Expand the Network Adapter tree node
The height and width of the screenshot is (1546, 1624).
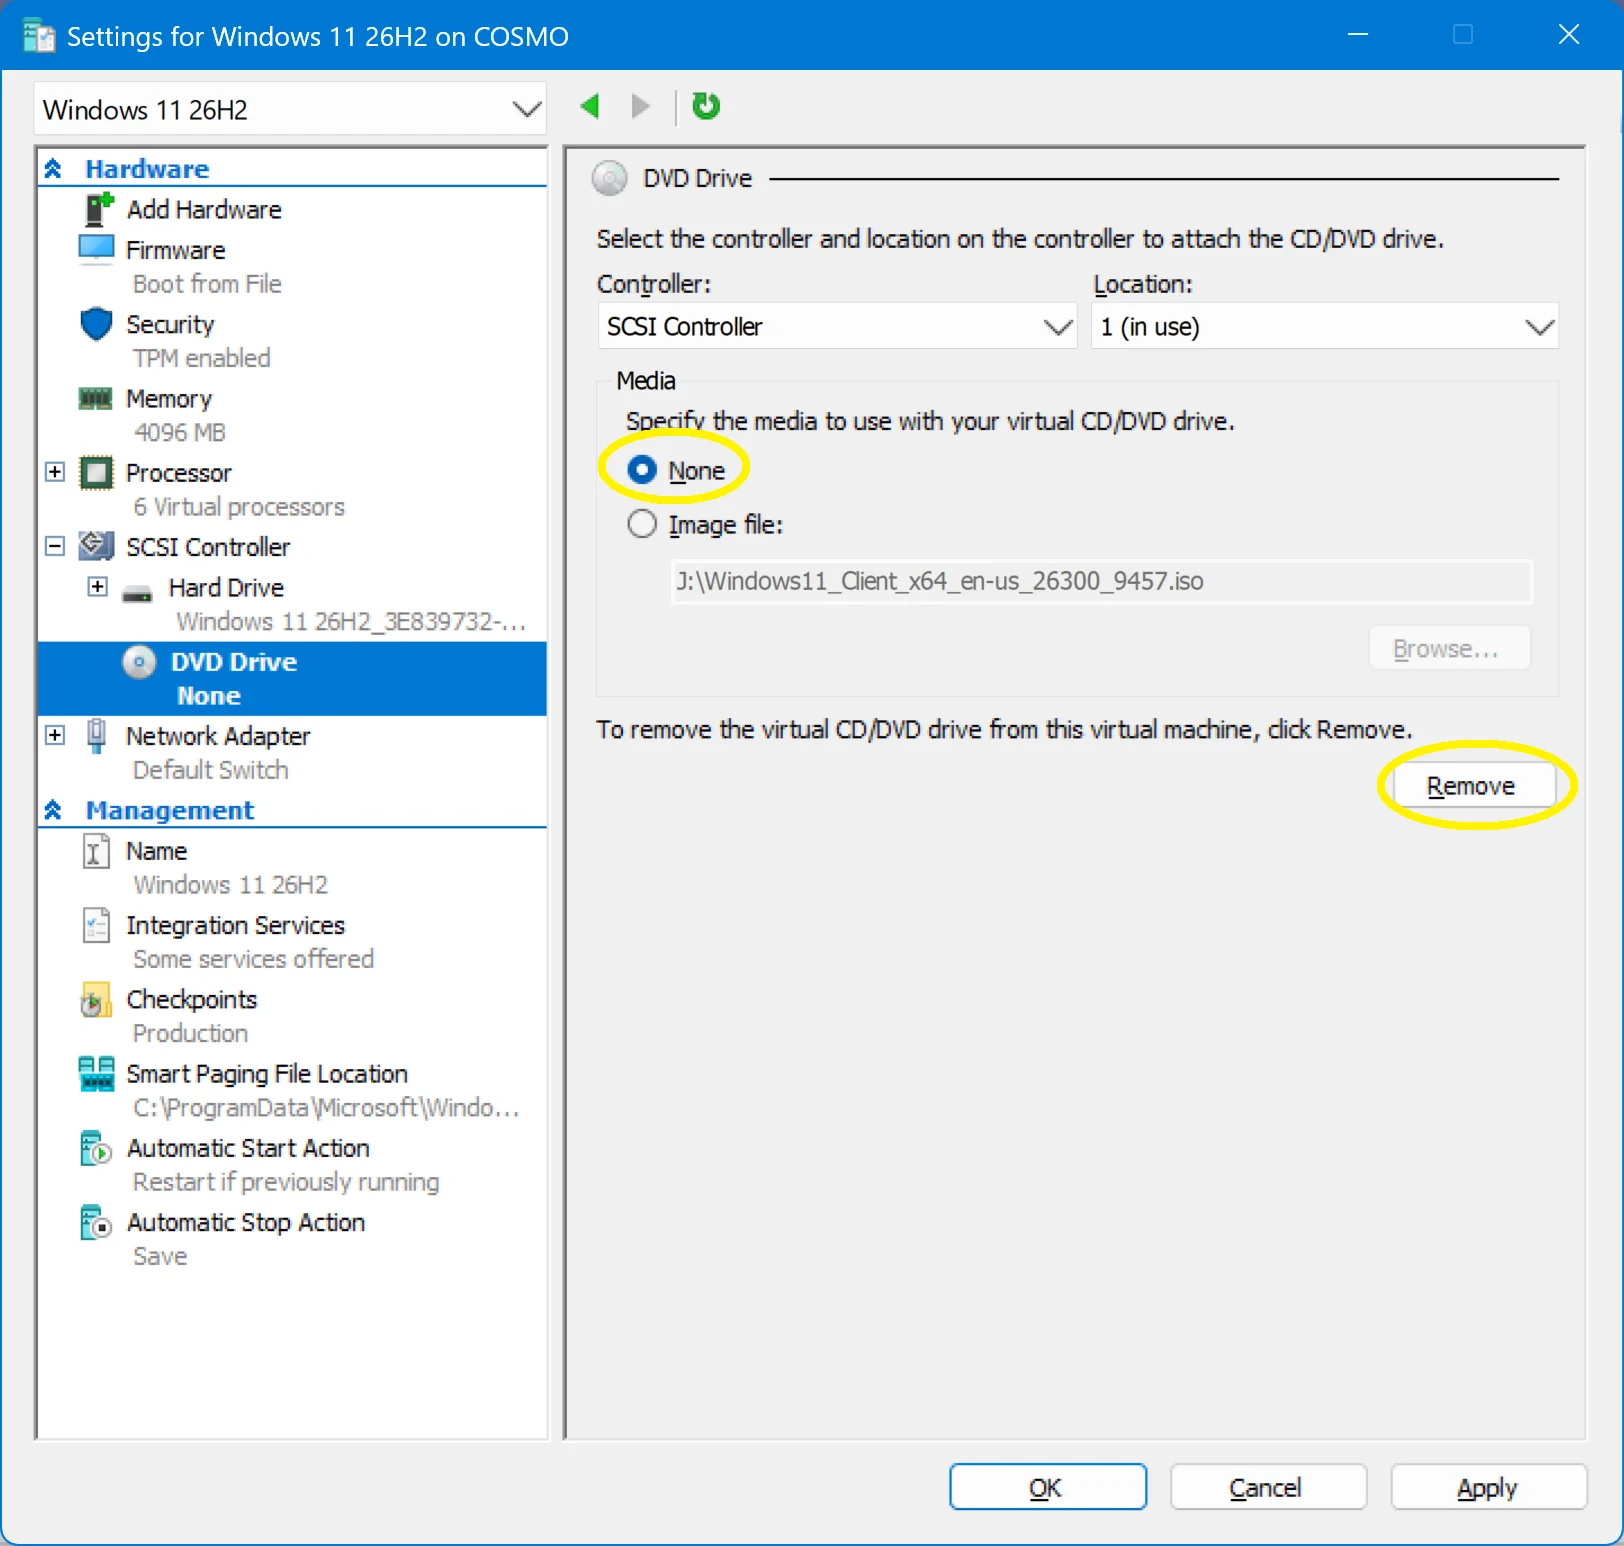point(55,735)
